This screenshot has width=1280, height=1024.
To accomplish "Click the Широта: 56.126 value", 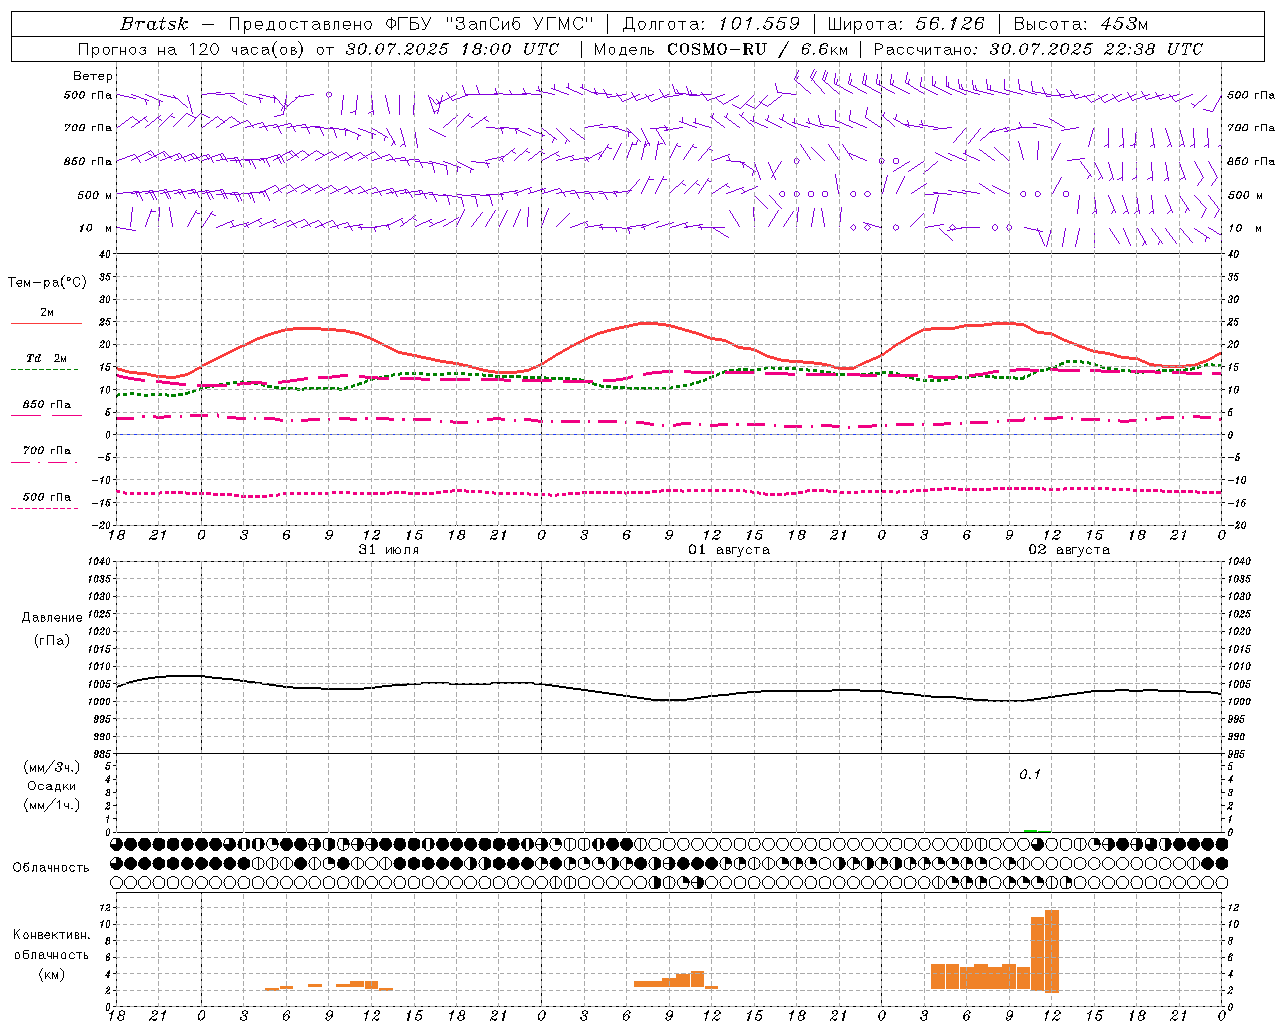I will [x=906, y=24].
